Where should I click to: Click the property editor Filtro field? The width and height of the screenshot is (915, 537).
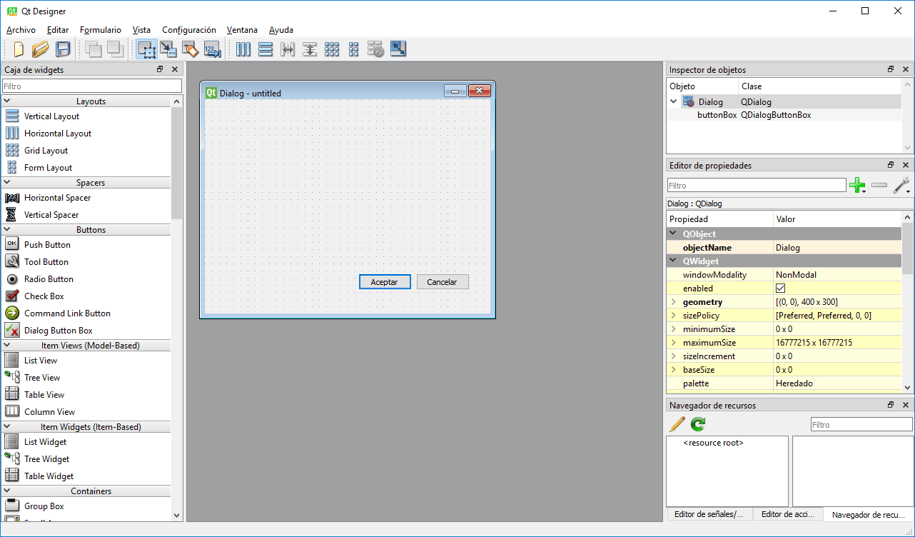[756, 186]
